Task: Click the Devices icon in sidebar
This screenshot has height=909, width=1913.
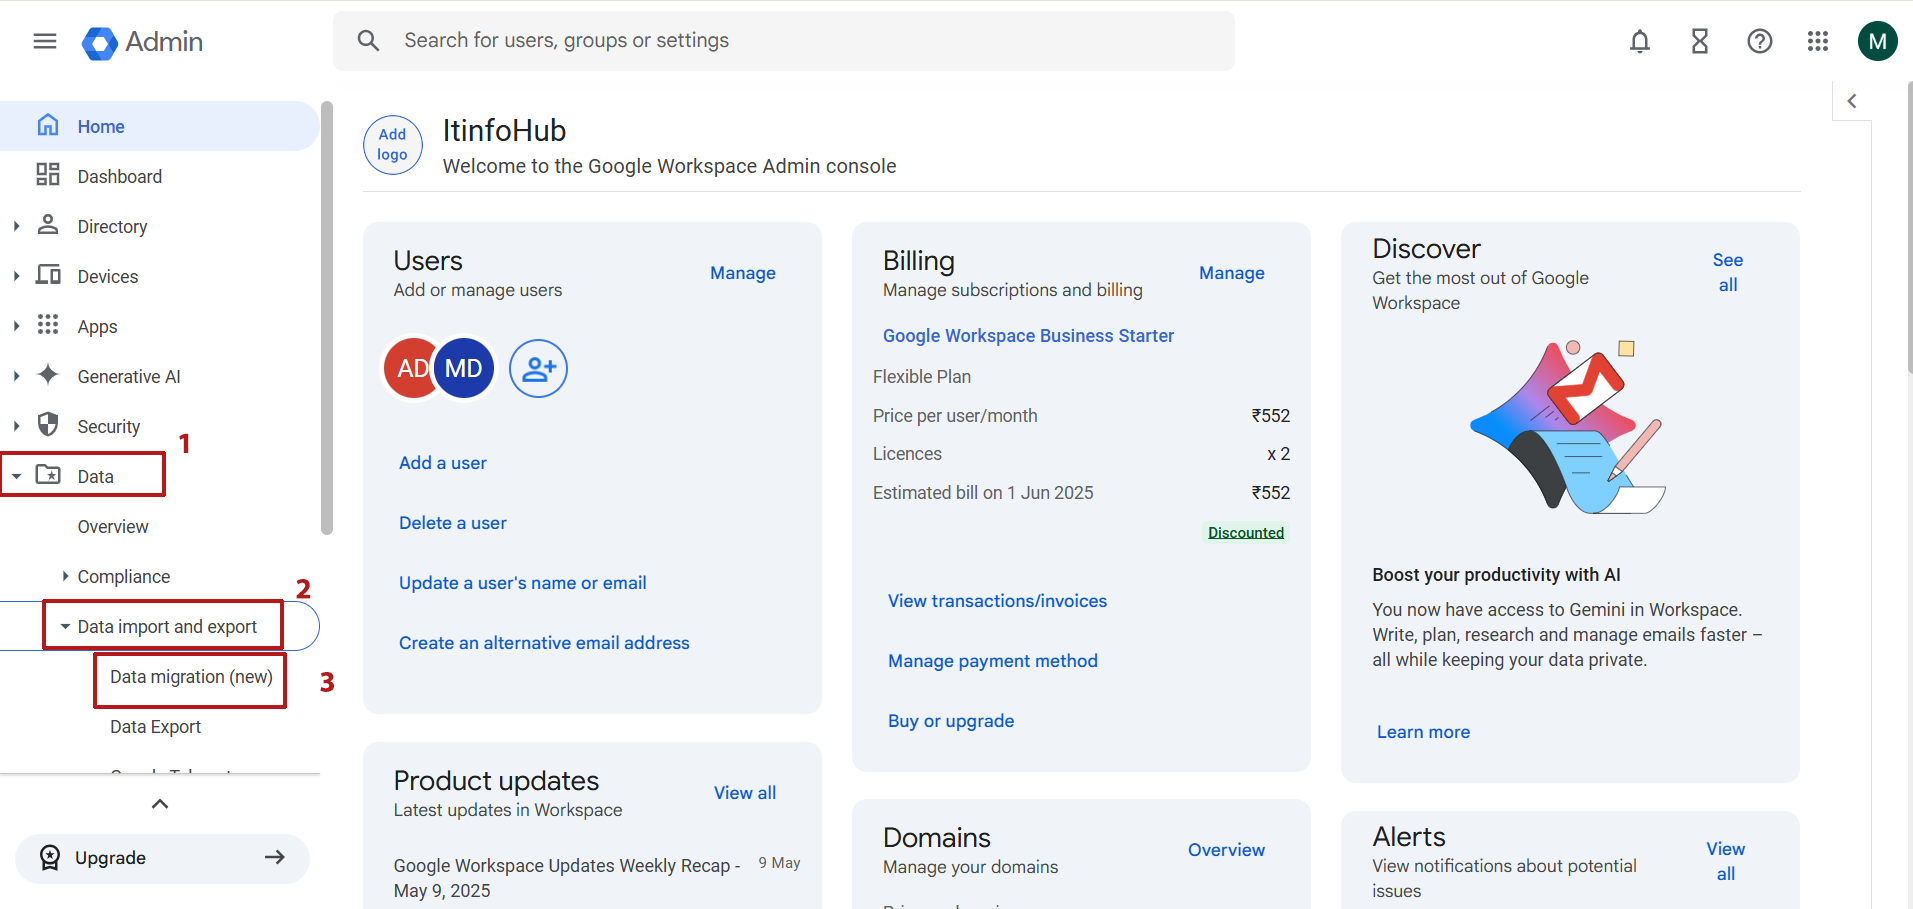Action: pos(48,275)
